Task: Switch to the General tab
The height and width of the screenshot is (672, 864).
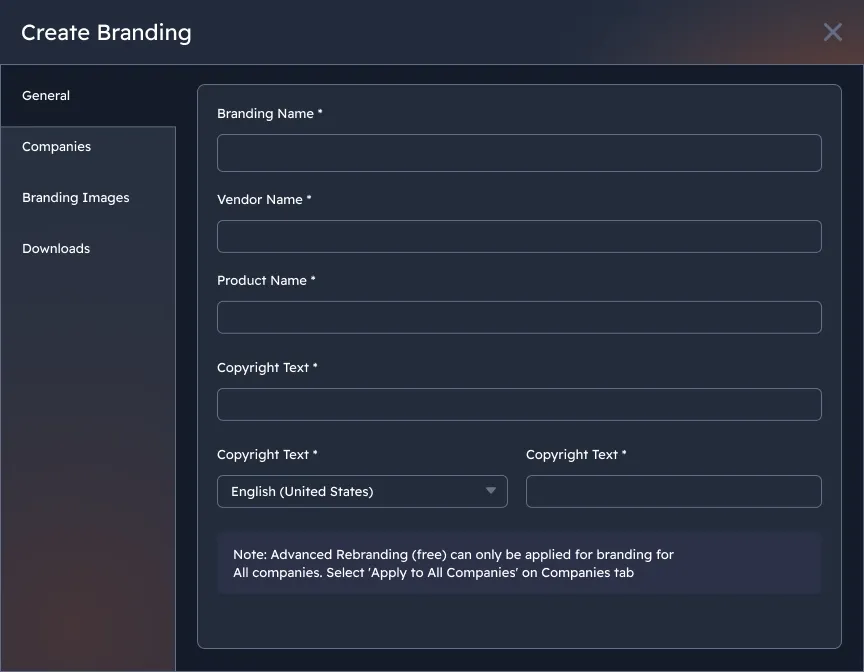Action: point(46,96)
